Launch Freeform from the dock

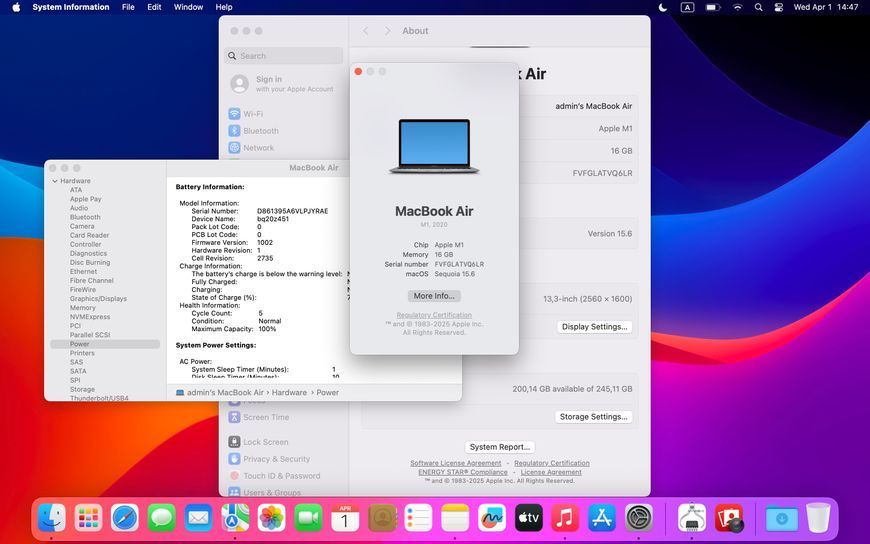click(x=492, y=518)
